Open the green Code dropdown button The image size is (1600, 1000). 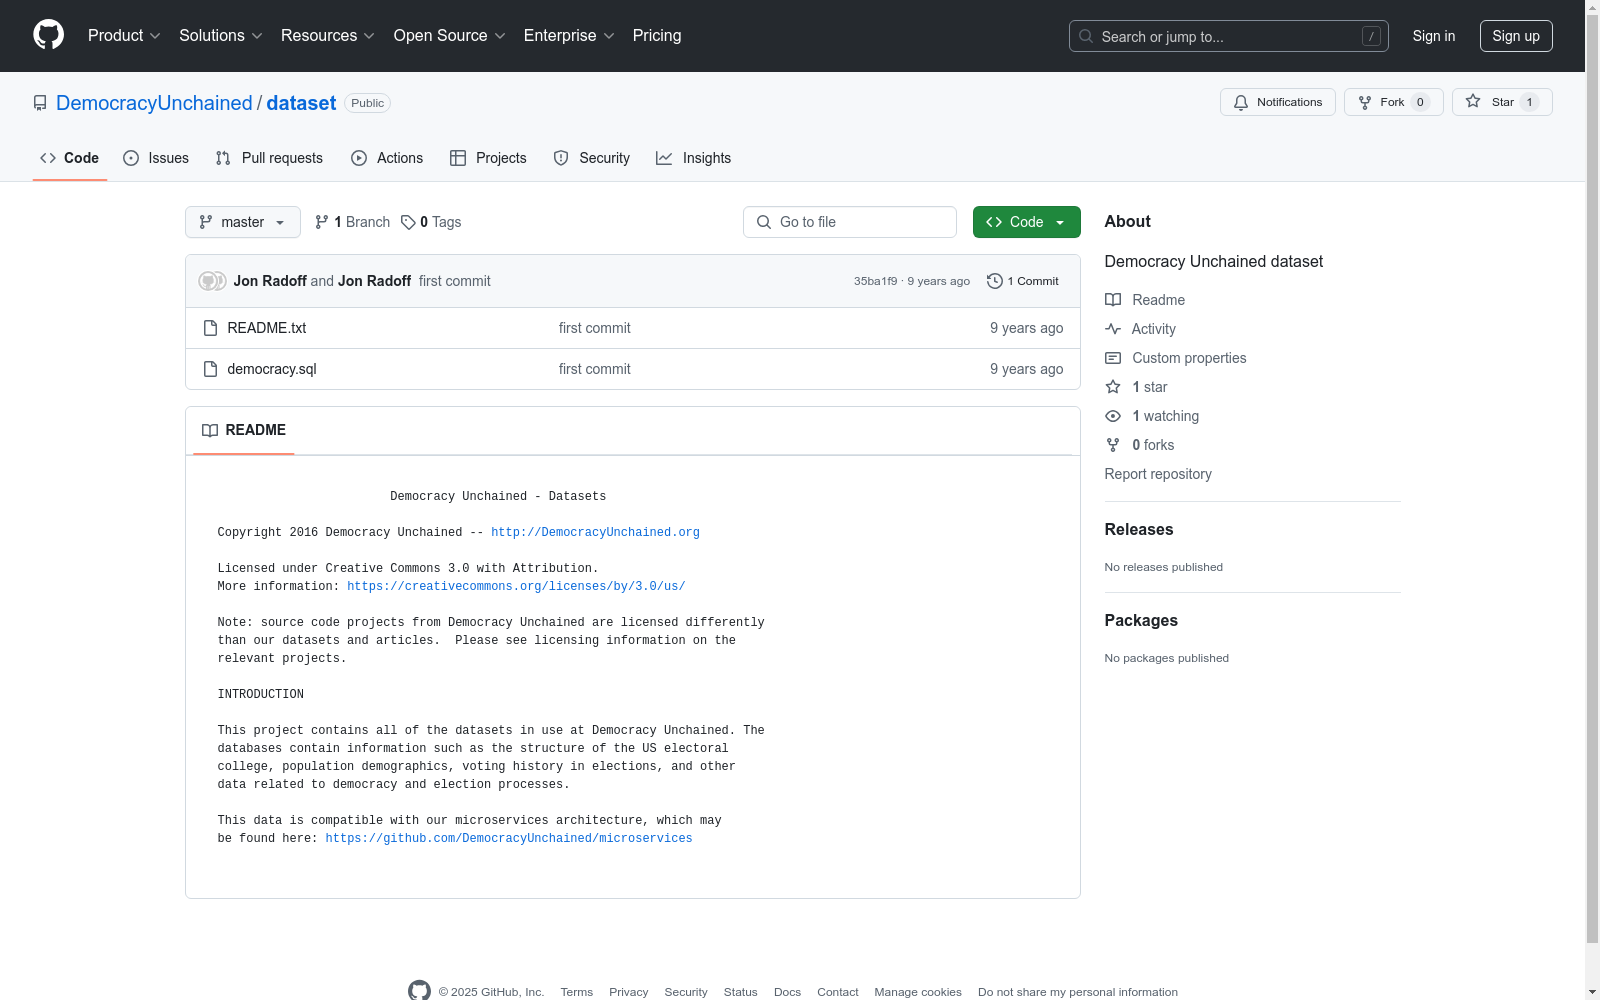[x=1026, y=222]
